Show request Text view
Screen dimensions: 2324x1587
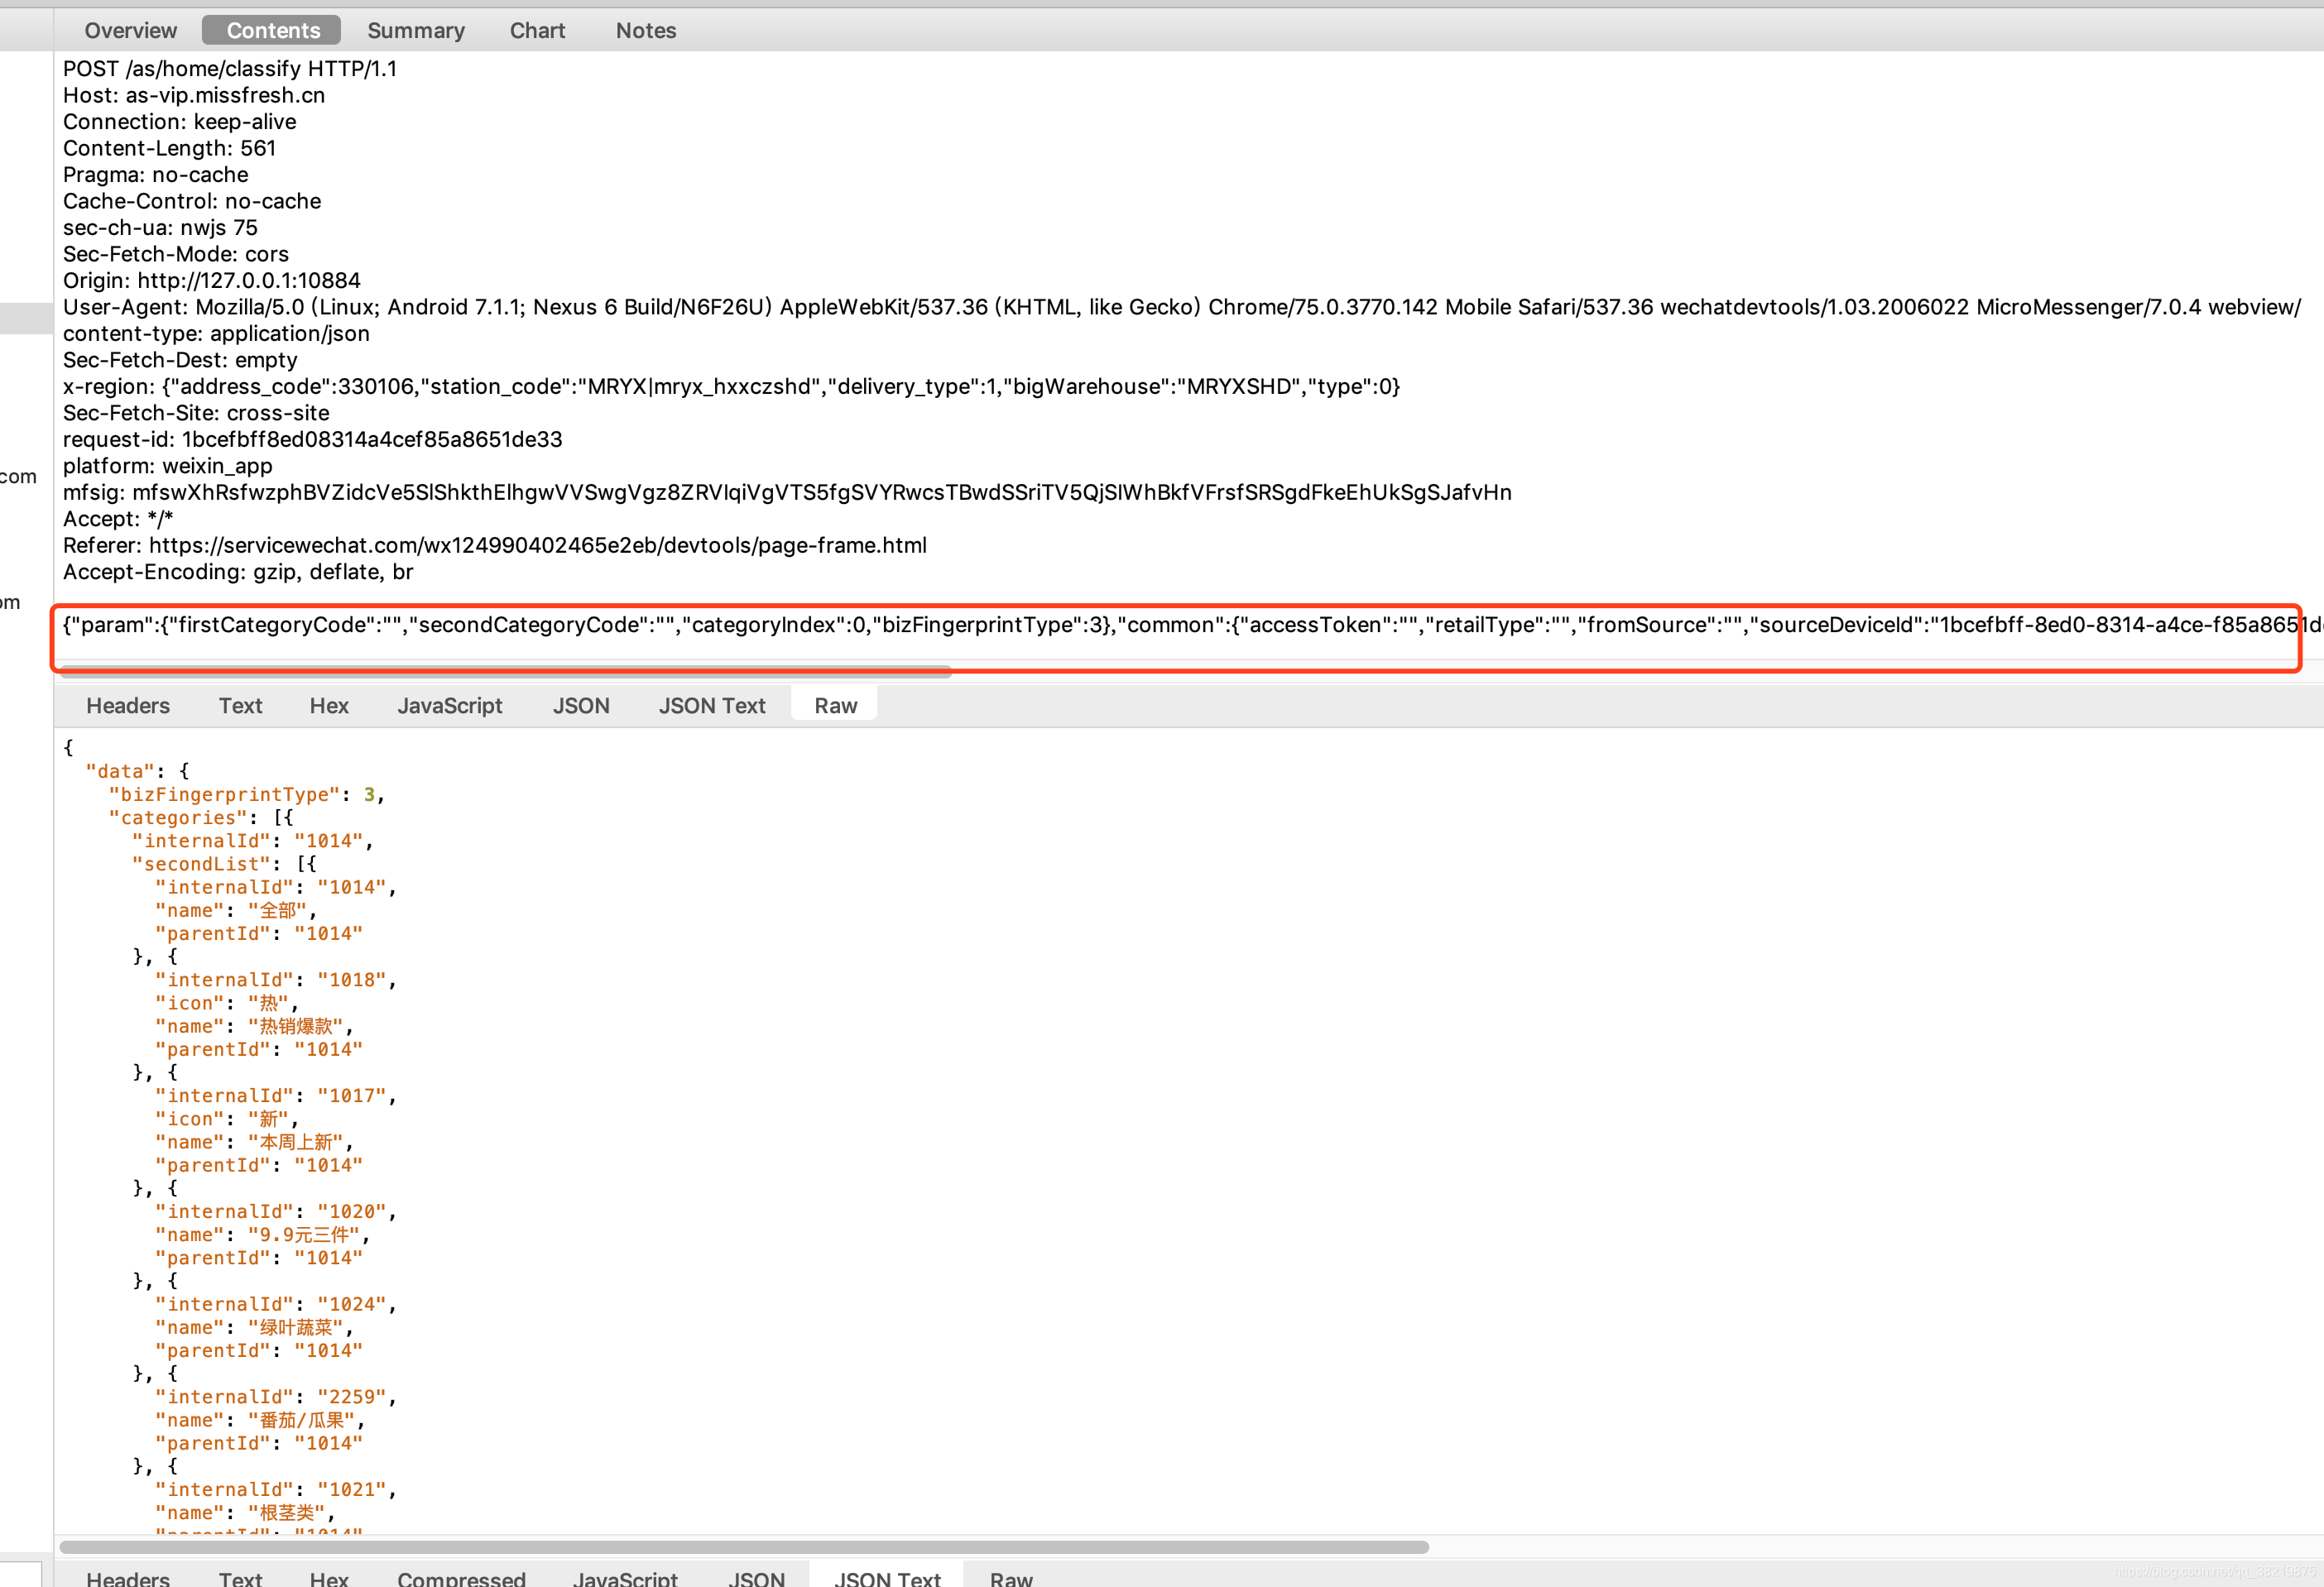(x=241, y=705)
